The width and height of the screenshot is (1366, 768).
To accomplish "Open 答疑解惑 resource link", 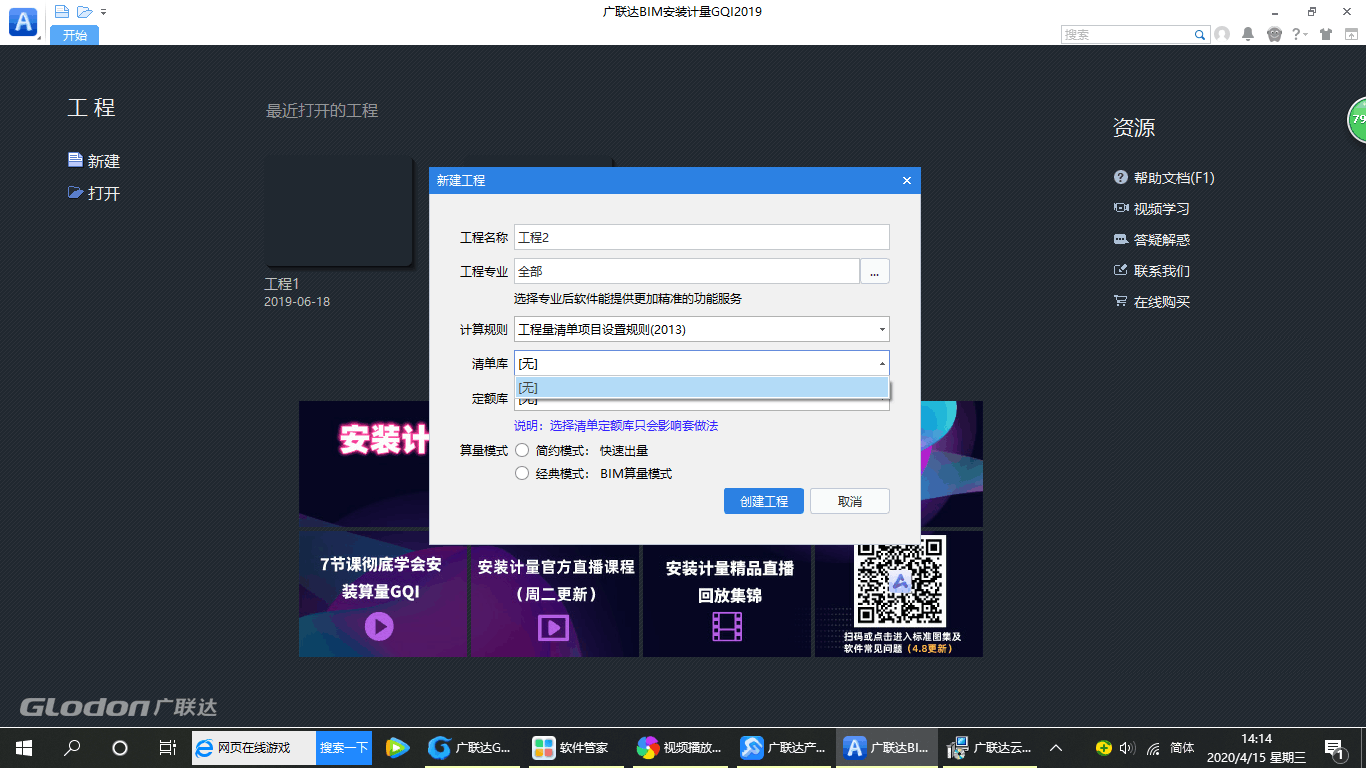I will (x=1152, y=240).
